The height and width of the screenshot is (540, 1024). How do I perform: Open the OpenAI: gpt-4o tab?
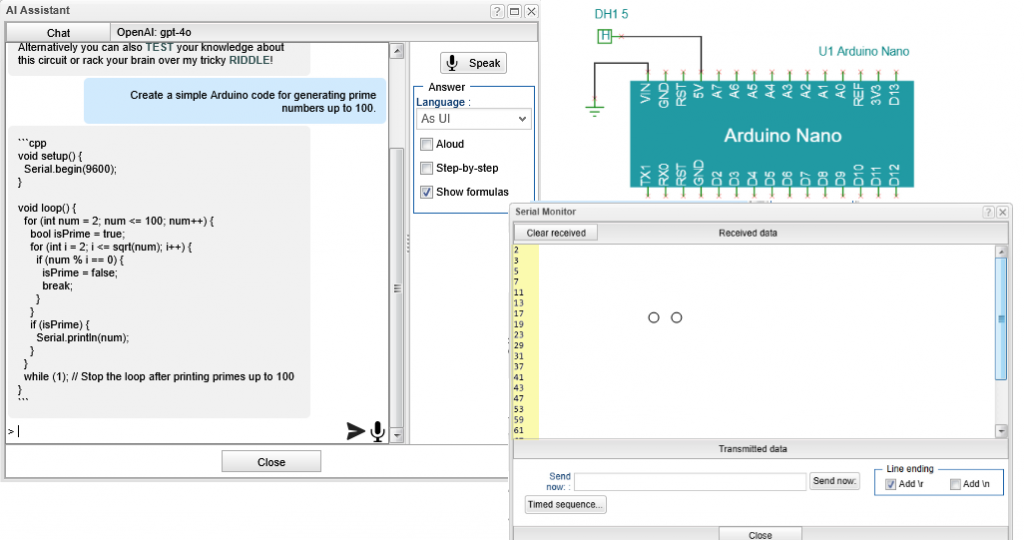click(154, 32)
